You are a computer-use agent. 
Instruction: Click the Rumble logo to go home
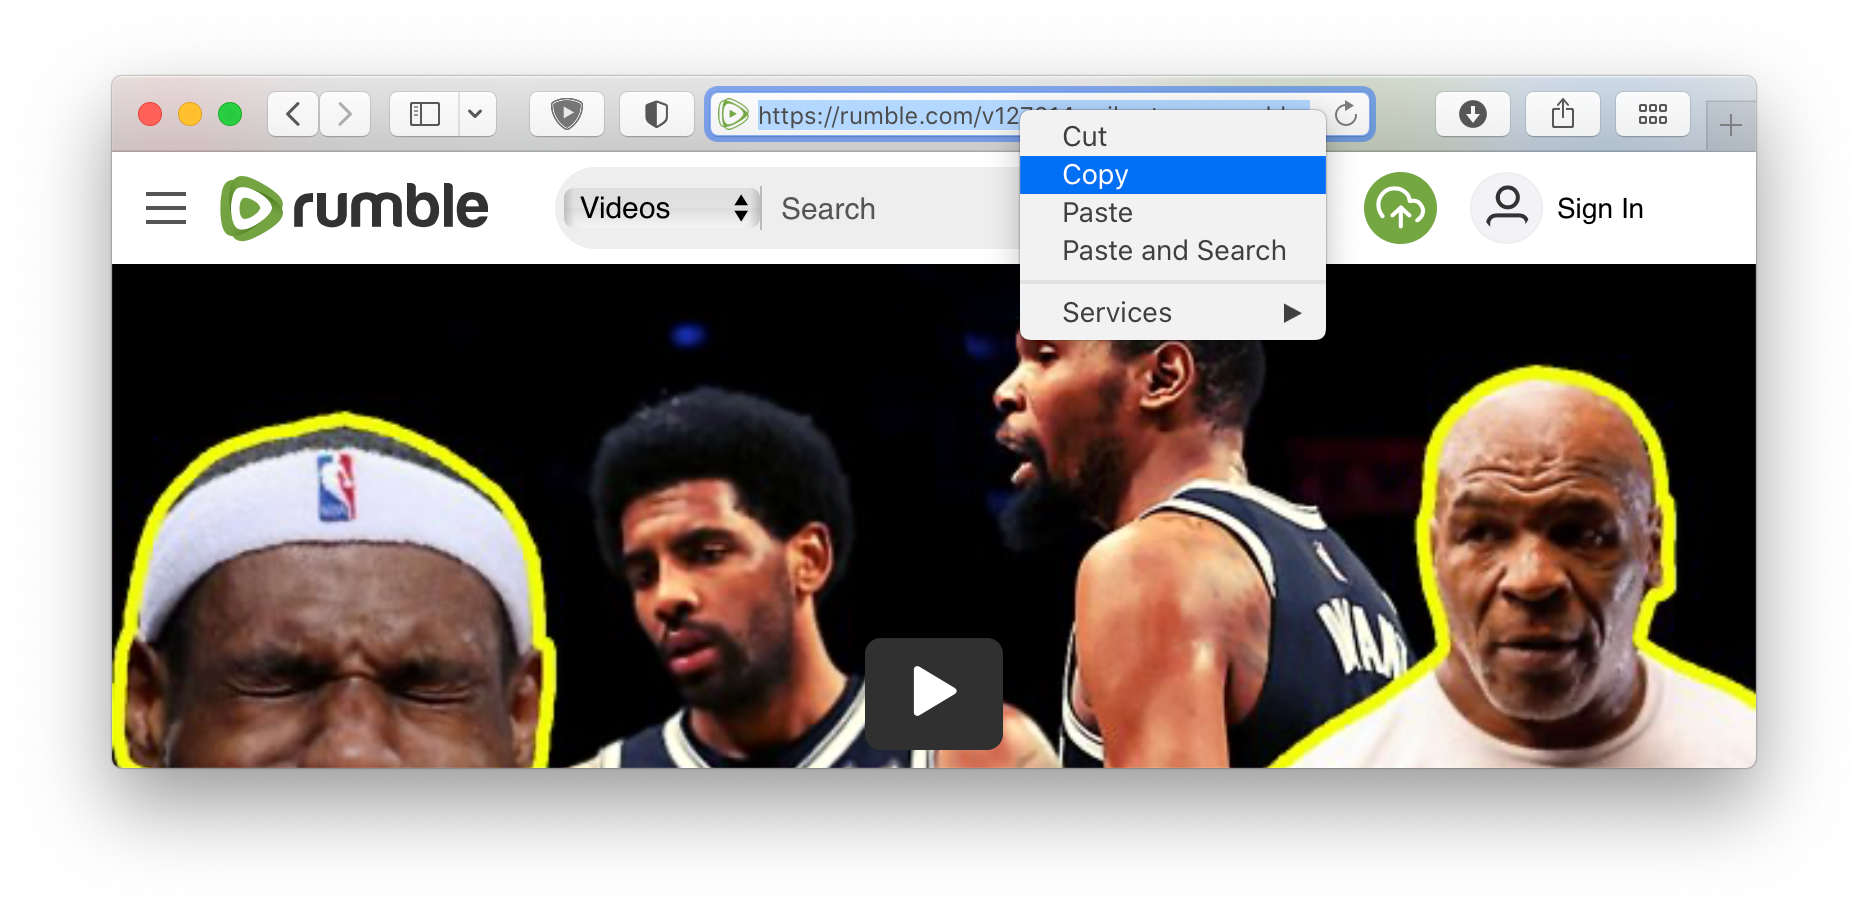coord(354,206)
